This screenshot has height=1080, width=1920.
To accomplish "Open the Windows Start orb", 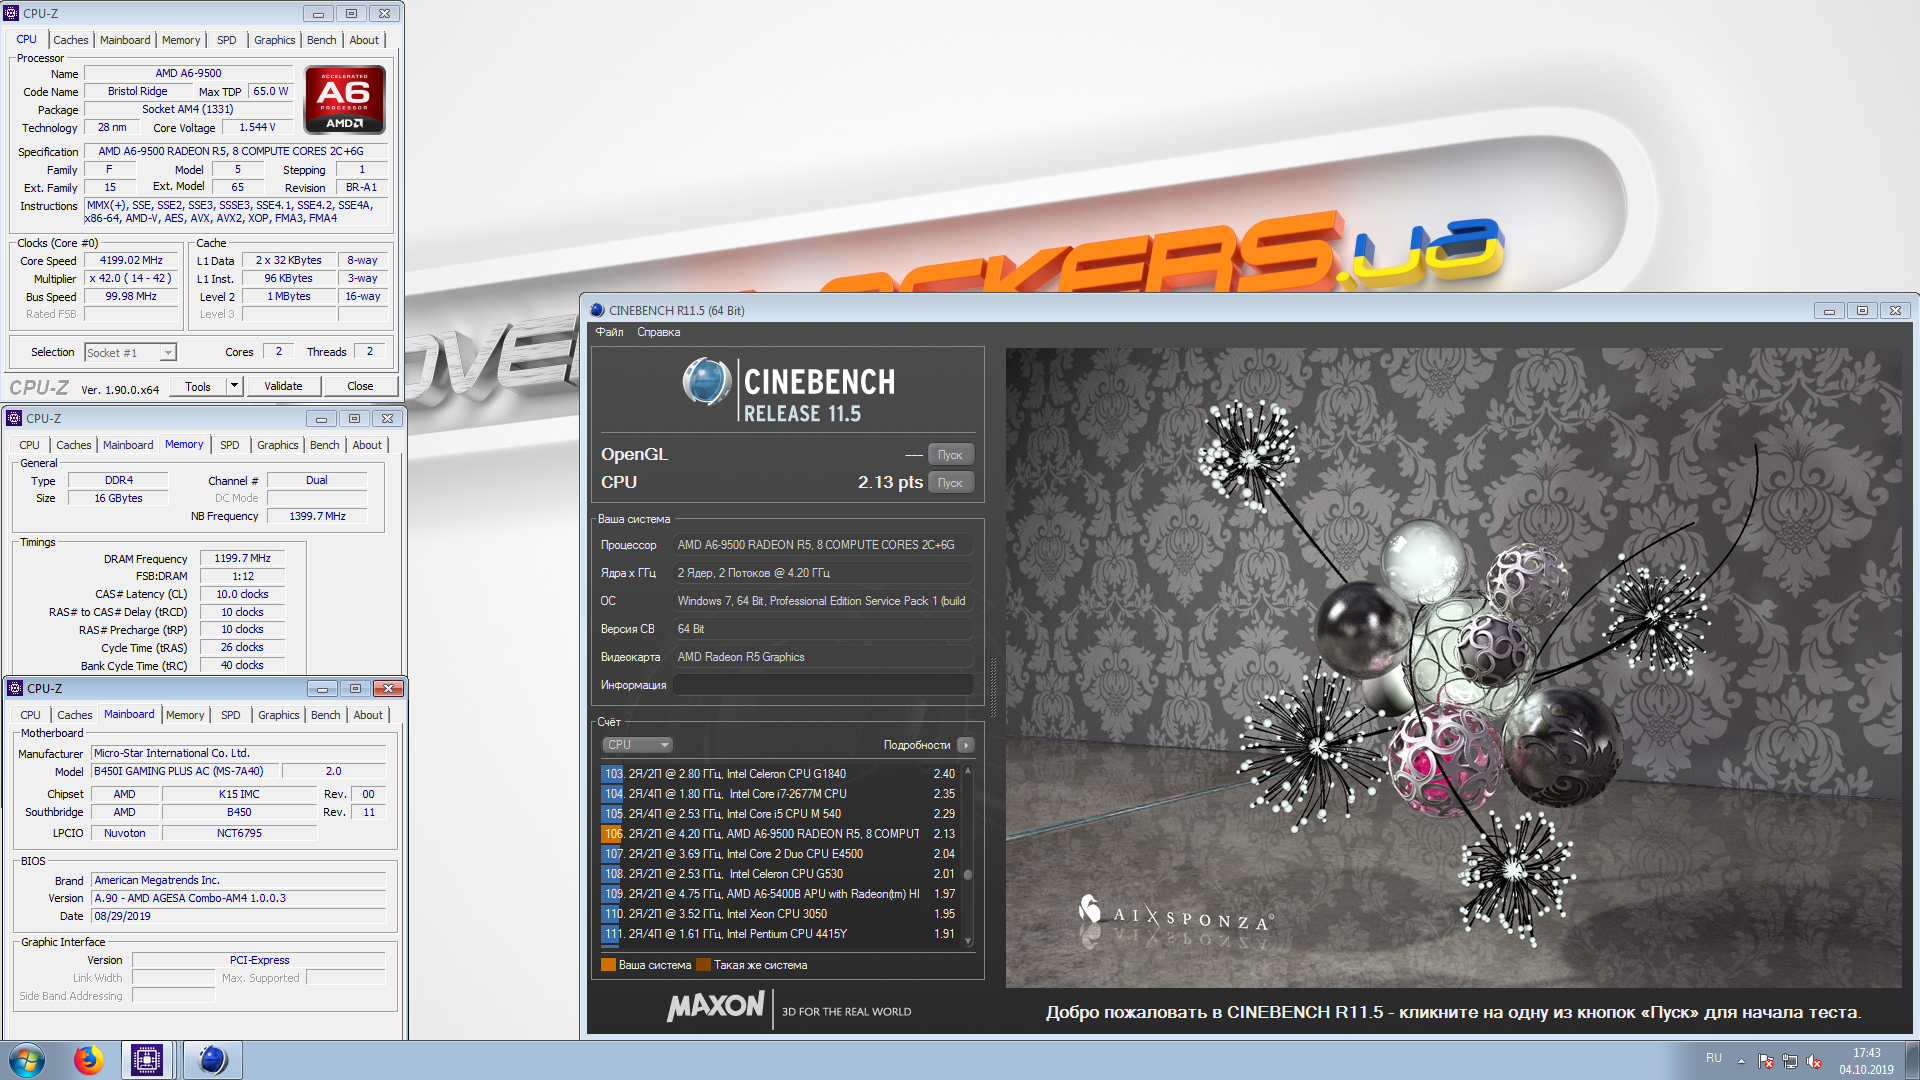I will 26,1060.
